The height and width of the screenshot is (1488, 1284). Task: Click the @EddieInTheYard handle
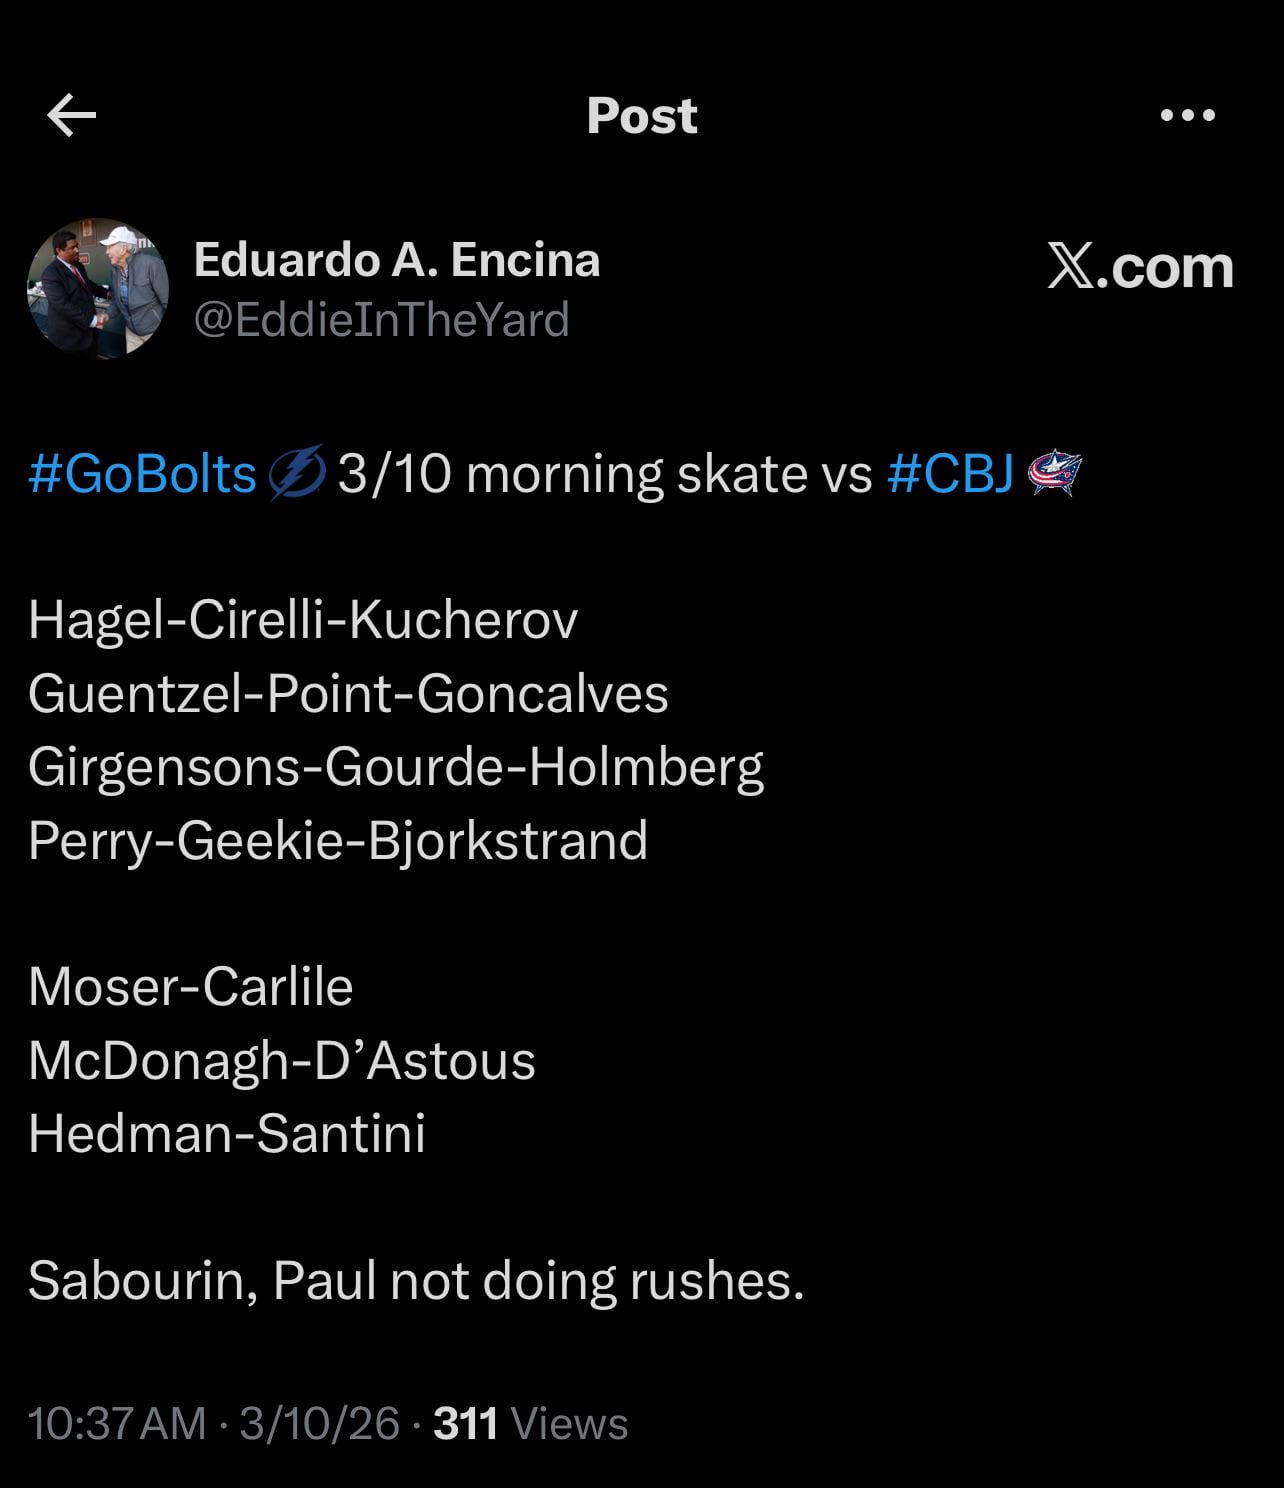(x=381, y=320)
